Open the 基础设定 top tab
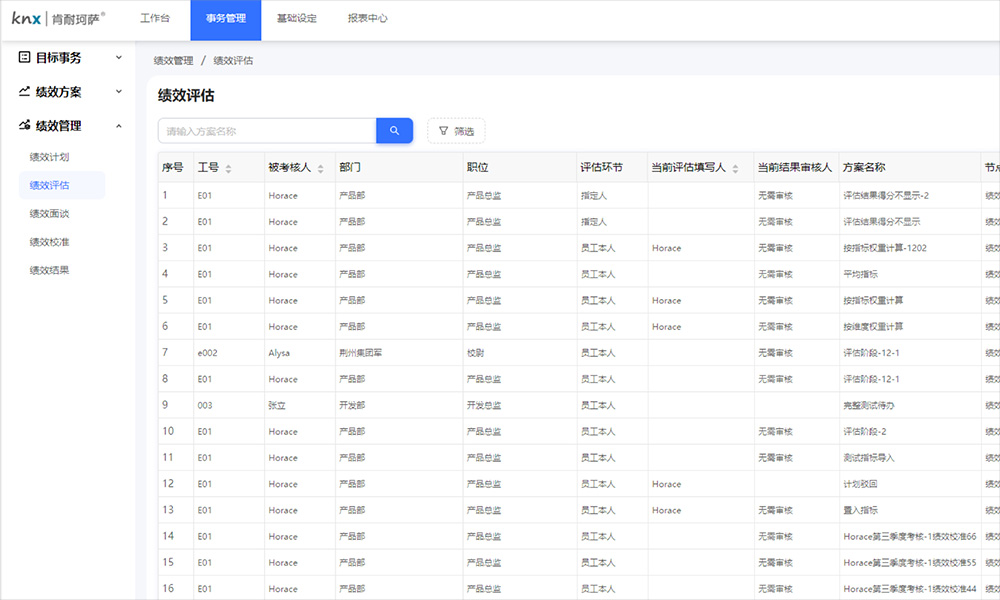The width and height of the screenshot is (1000, 600). pos(297,18)
